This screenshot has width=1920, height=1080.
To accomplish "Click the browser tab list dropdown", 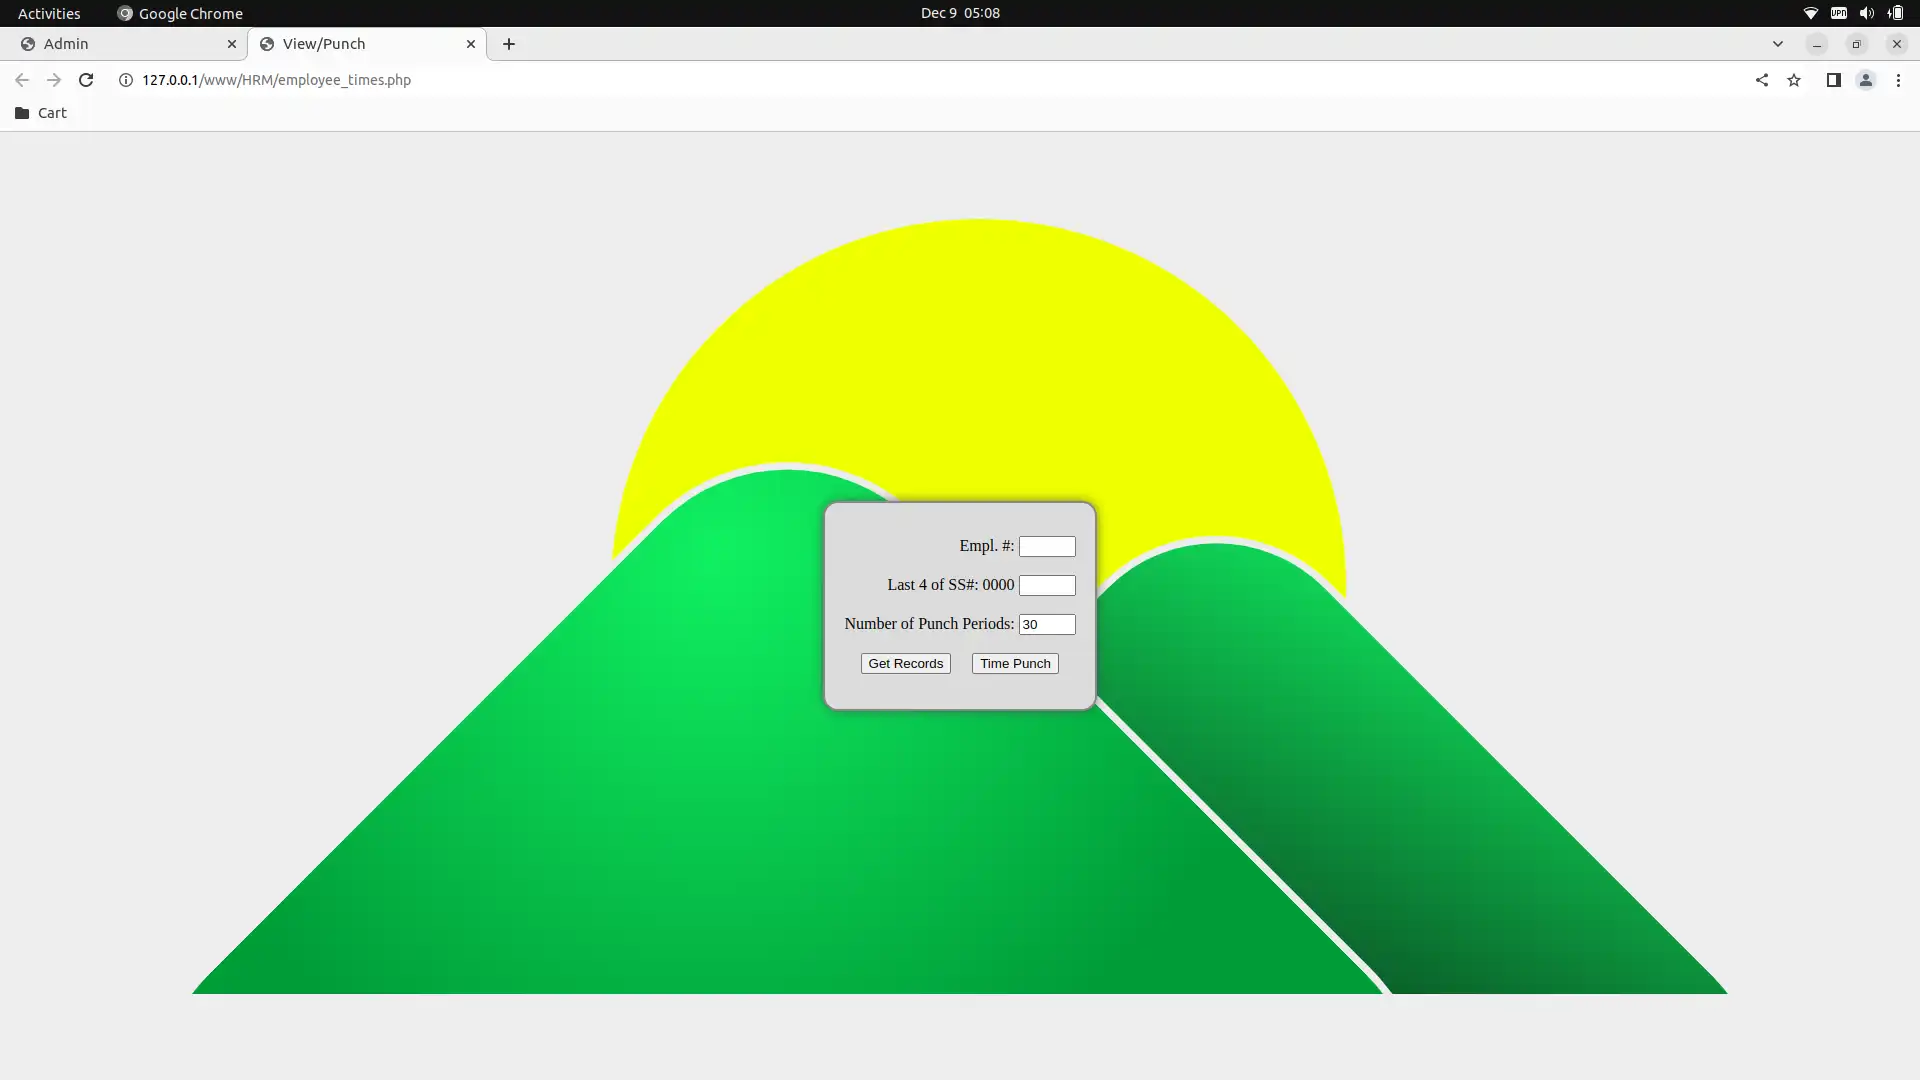I will coord(1778,44).
